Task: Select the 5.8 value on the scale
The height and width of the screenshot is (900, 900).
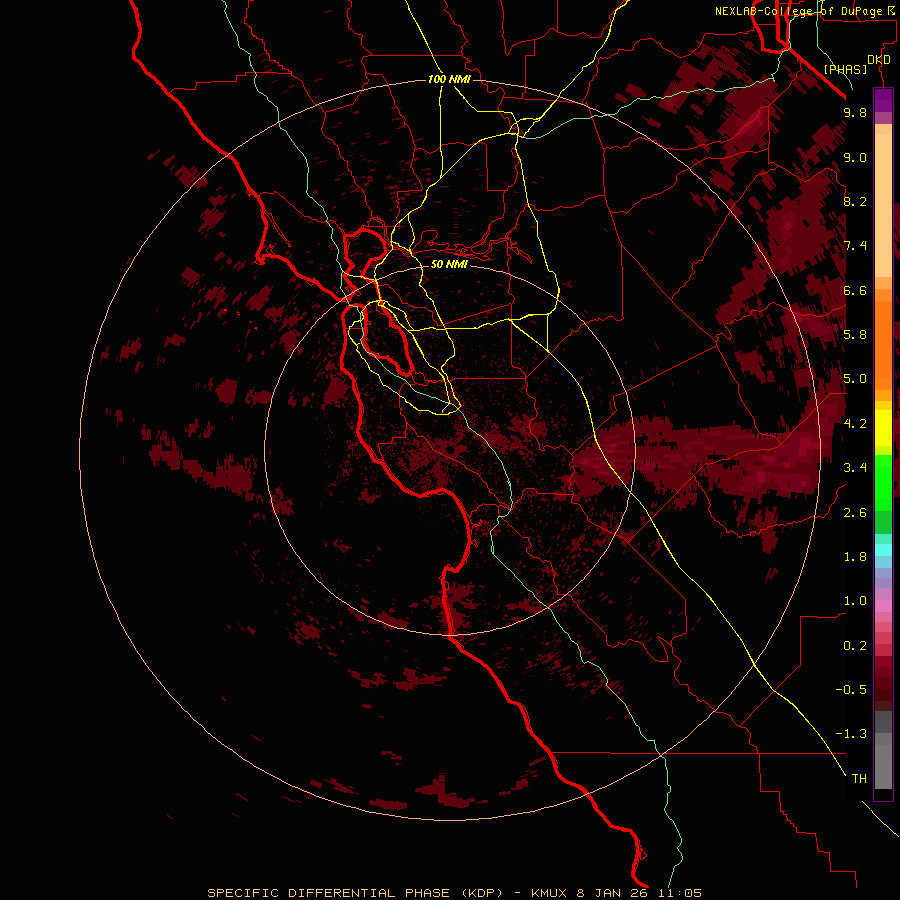Action: (x=855, y=335)
